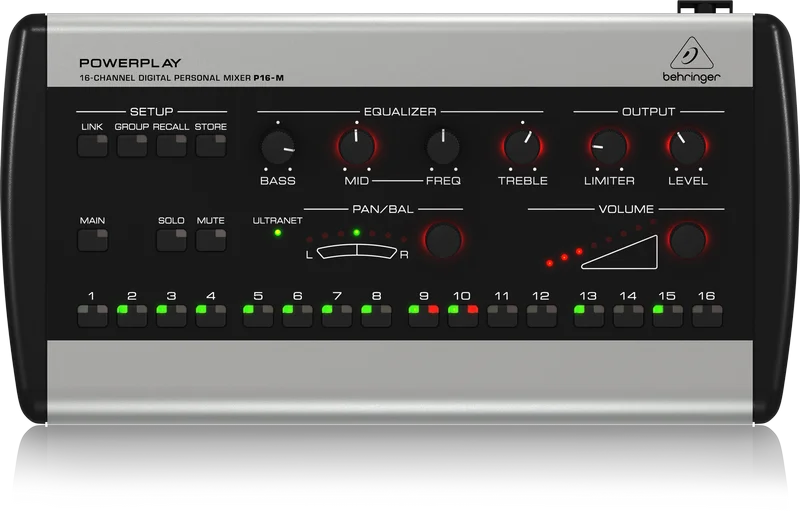
Task: Select channel 1 button
Action: (x=92, y=315)
